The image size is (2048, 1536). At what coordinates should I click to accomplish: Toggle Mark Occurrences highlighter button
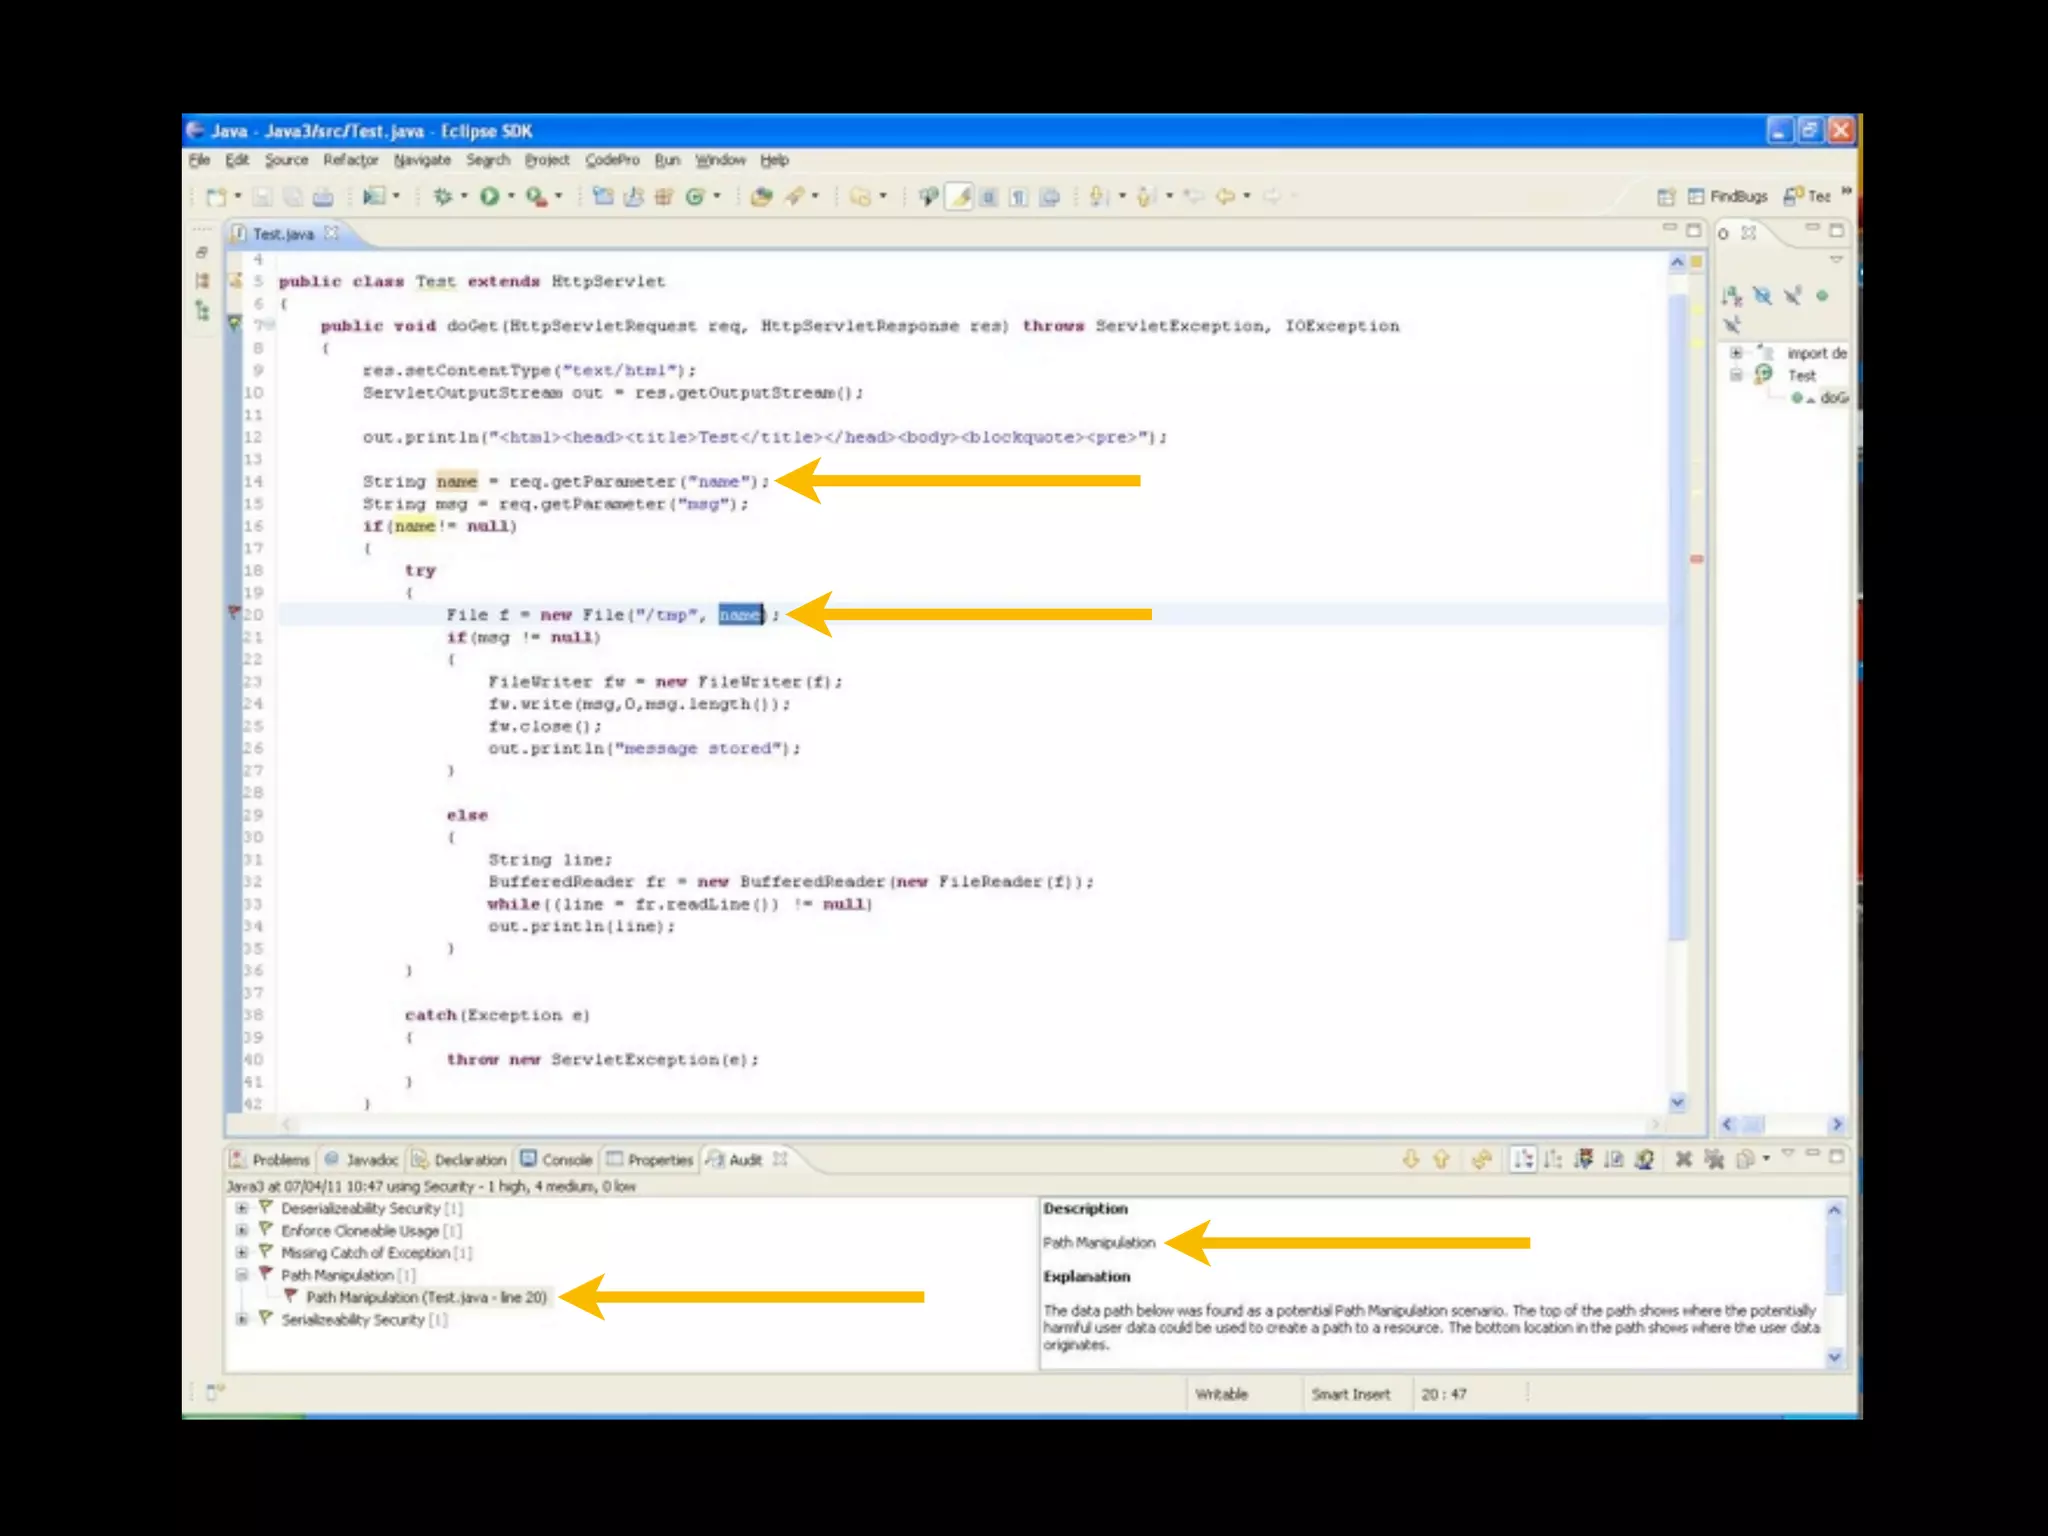pos(960,197)
